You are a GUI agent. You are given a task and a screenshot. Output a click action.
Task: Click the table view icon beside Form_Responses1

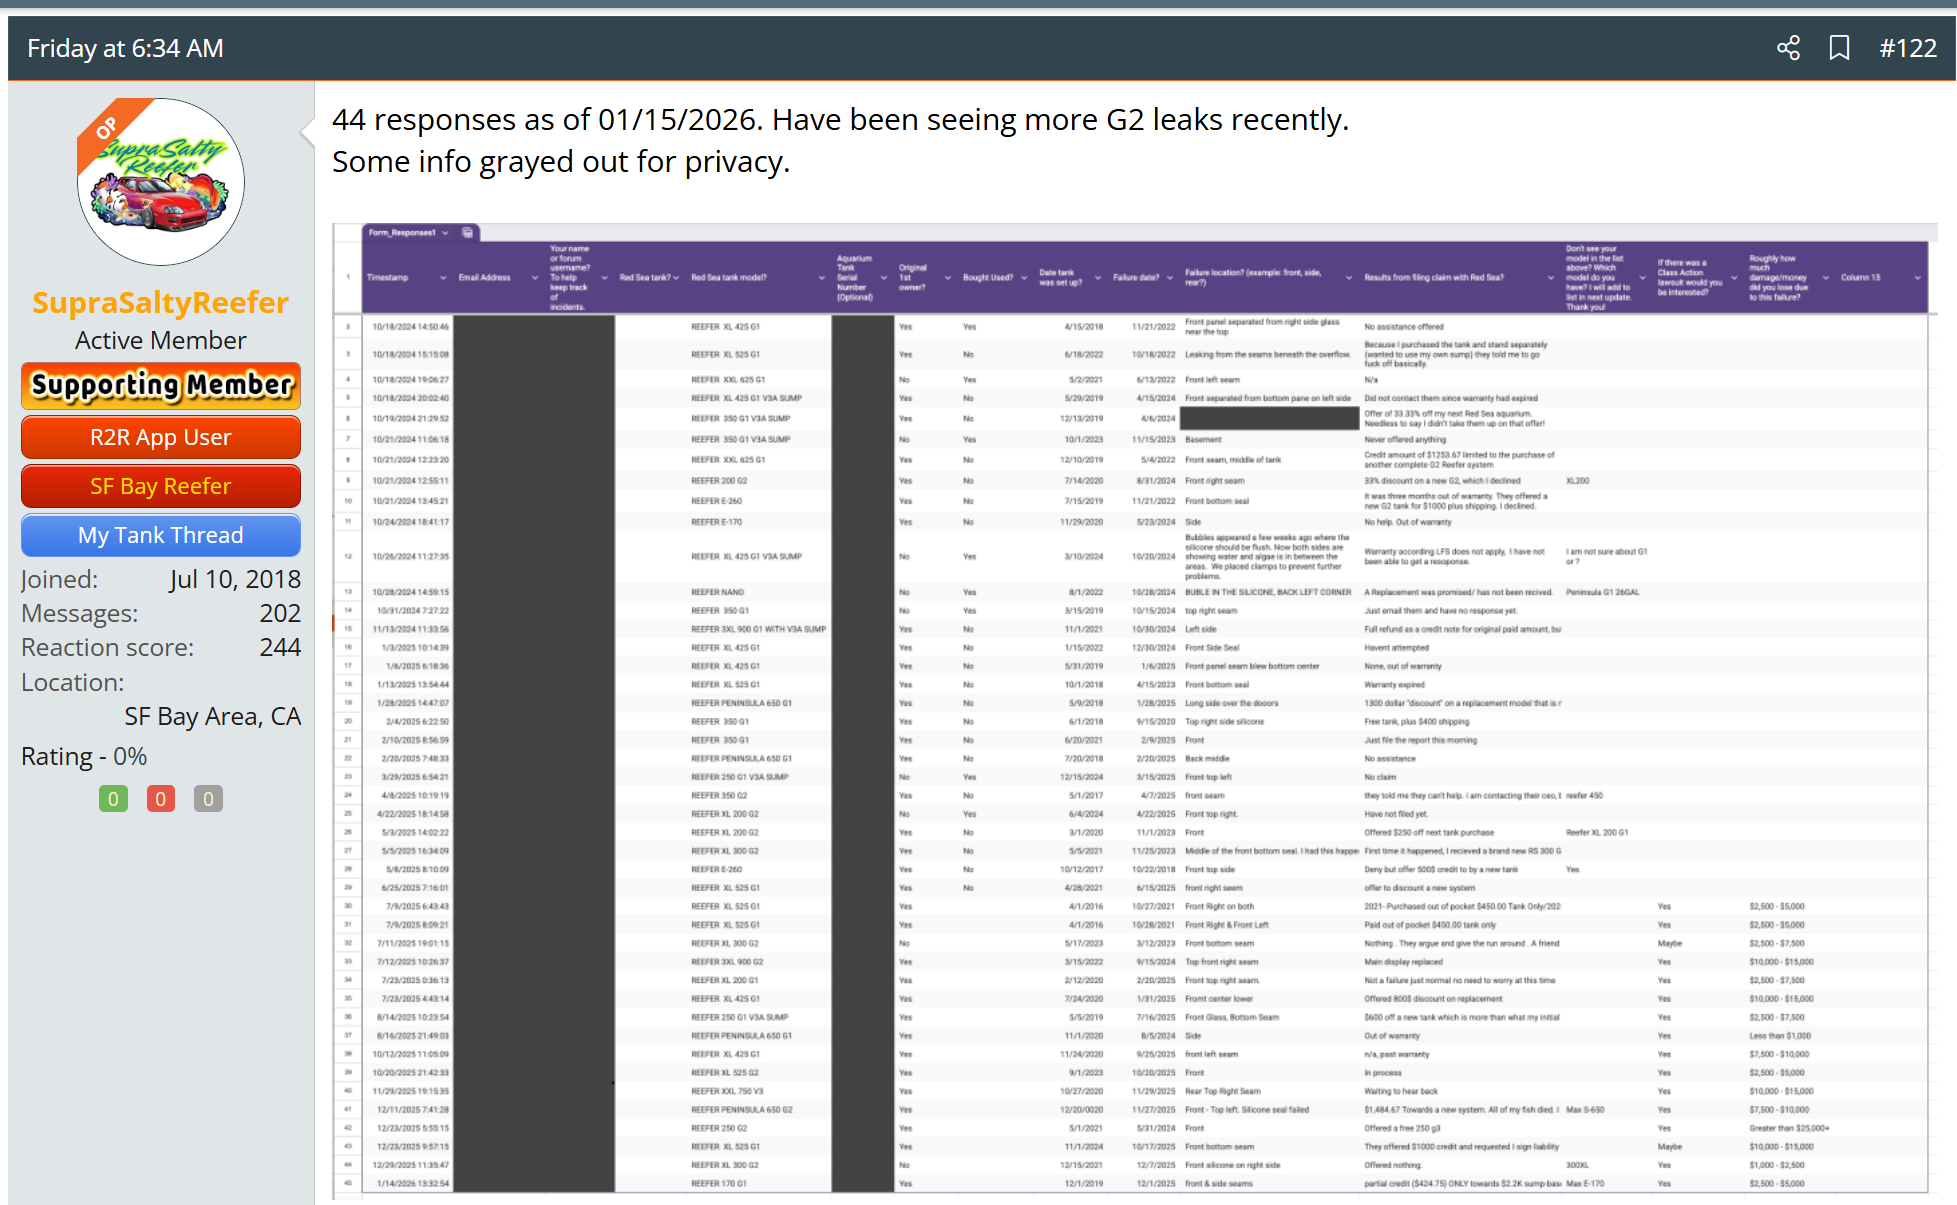pyautogui.click(x=467, y=232)
